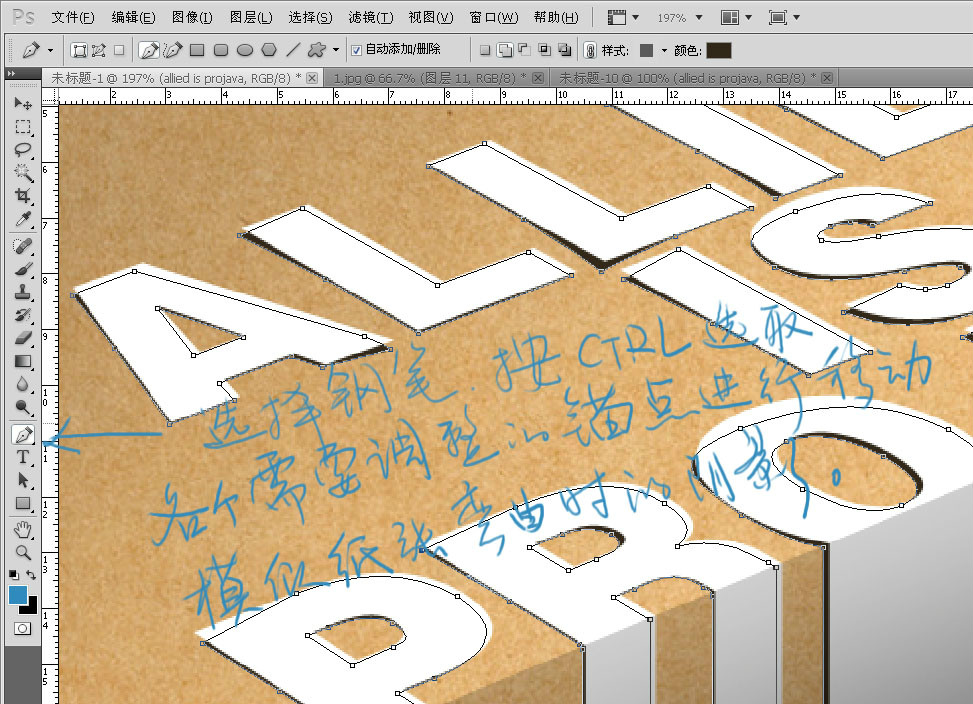Toggle the layer style link icon
Image resolution: width=973 pixels, height=704 pixels.
590,50
